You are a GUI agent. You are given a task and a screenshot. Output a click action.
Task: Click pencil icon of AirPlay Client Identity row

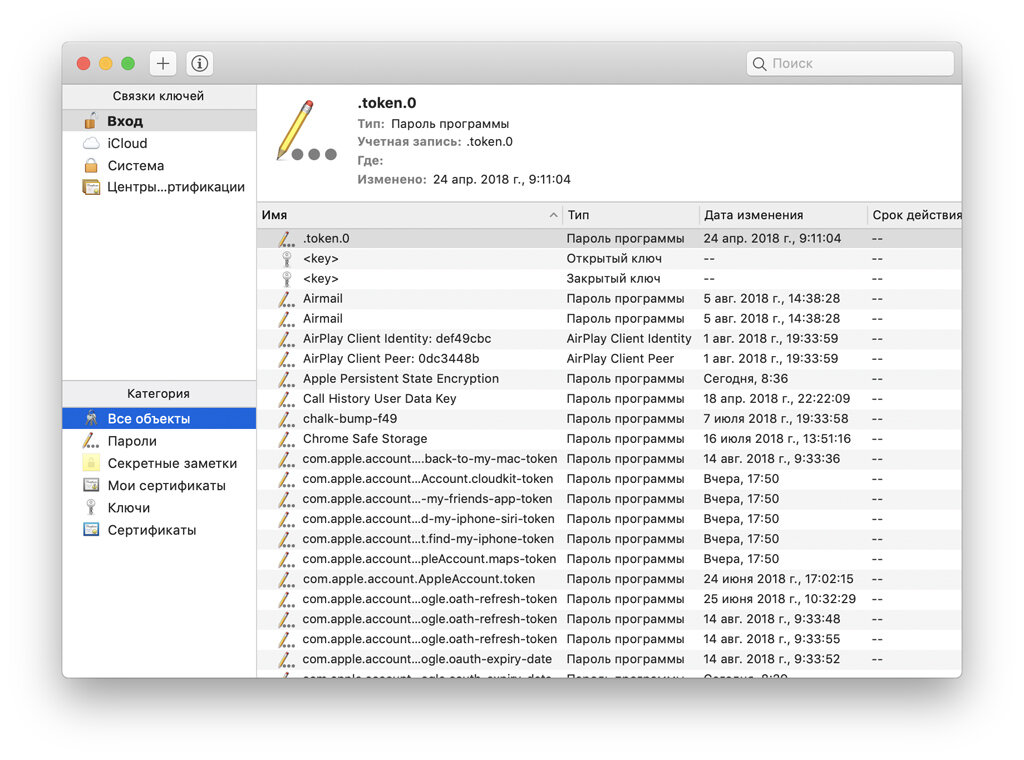pyautogui.click(x=286, y=339)
